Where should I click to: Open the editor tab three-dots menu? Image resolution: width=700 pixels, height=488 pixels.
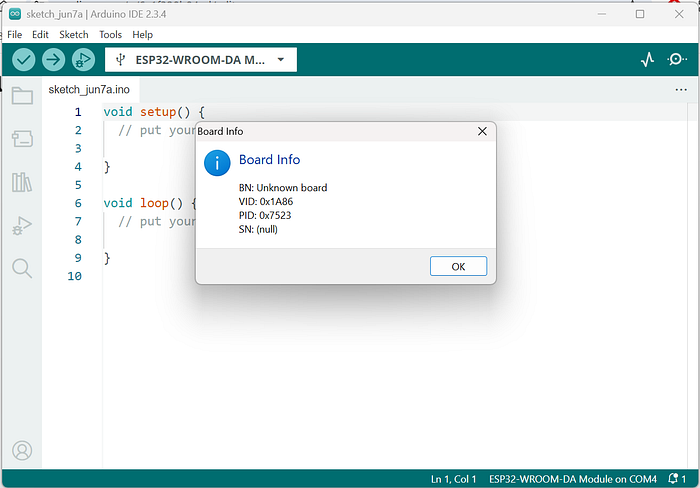(x=681, y=90)
